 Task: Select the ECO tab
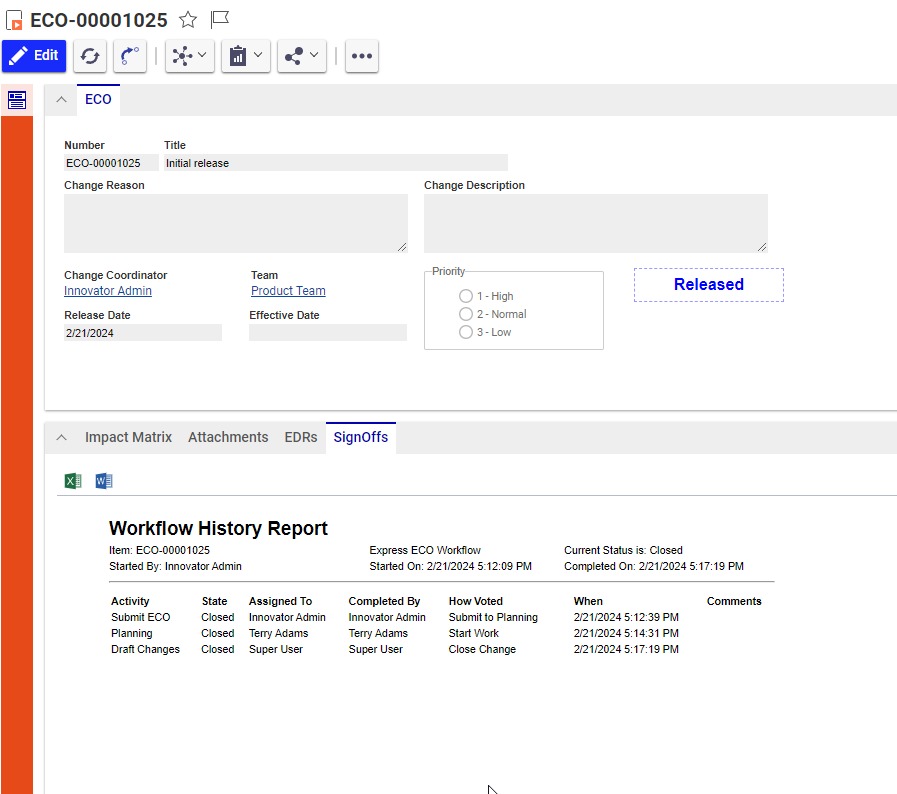pyautogui.click(x=98, y=100)
